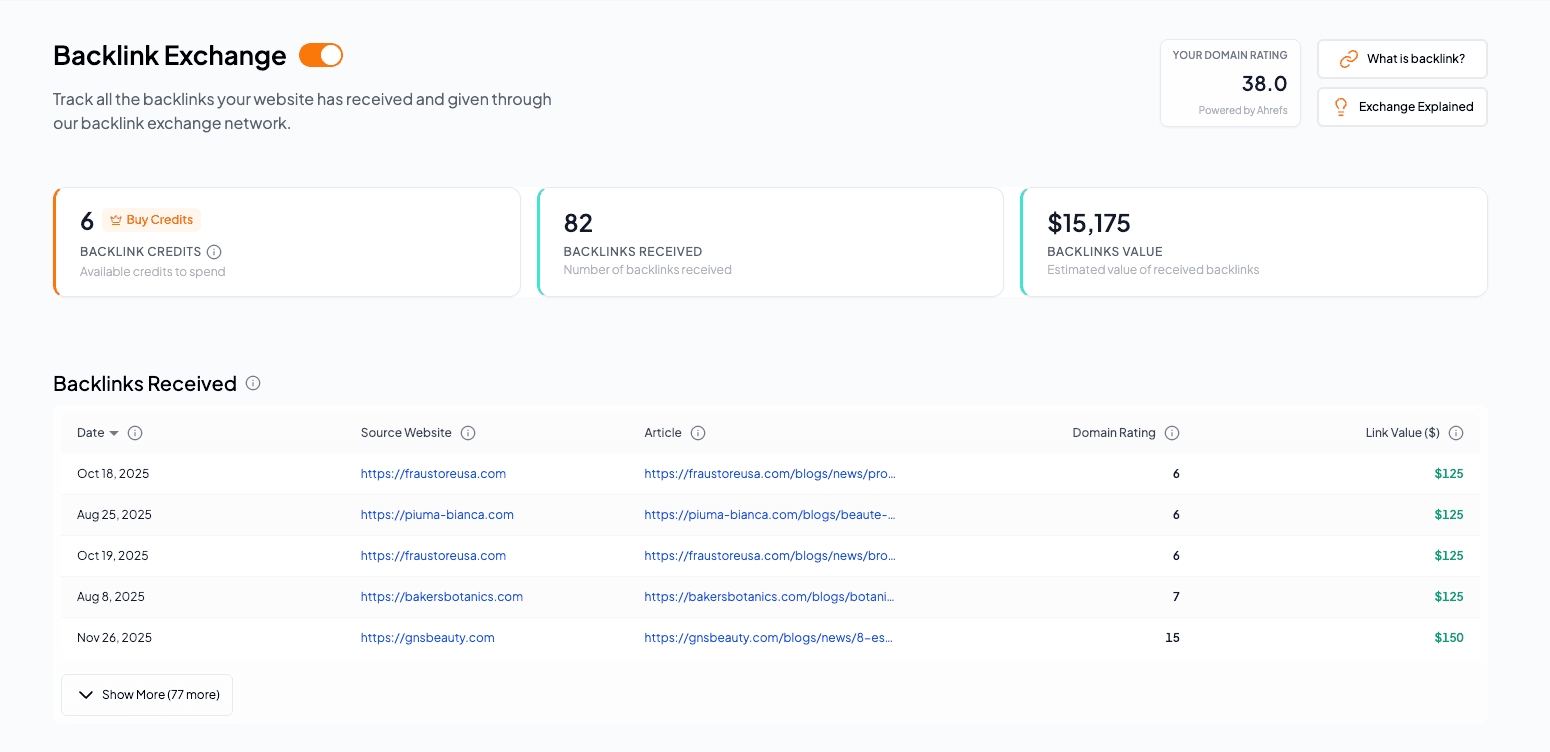Expand Show More to reveal 77 more backlinks

[146, 694]
